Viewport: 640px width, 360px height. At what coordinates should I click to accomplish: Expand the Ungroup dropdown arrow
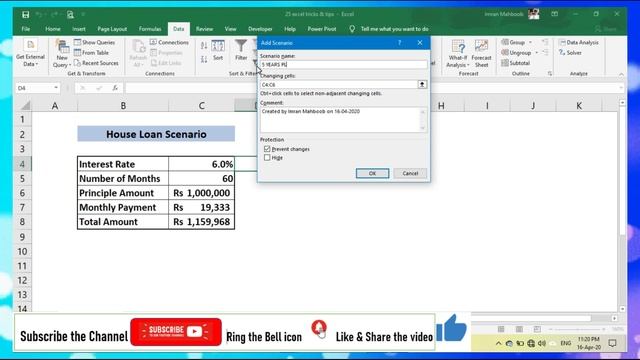tap(537, 53)
